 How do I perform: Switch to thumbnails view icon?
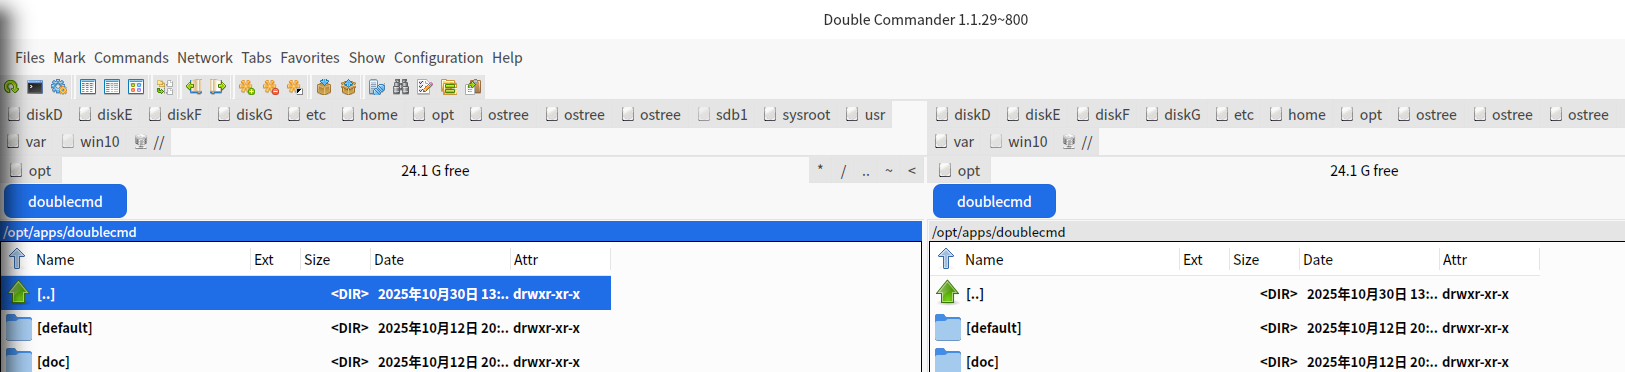coord(136,87)
